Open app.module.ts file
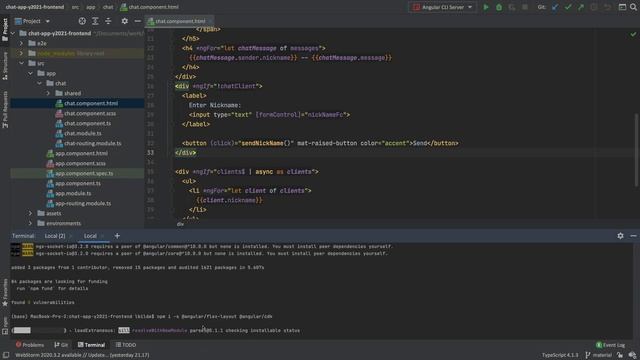Viewport: 640px width, 360px height. (73, 193)
